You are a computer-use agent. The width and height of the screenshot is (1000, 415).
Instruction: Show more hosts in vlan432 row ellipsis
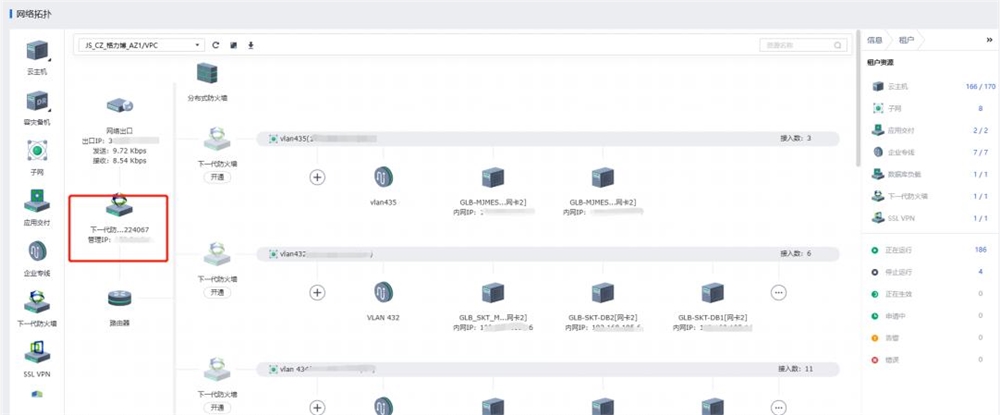778,293
